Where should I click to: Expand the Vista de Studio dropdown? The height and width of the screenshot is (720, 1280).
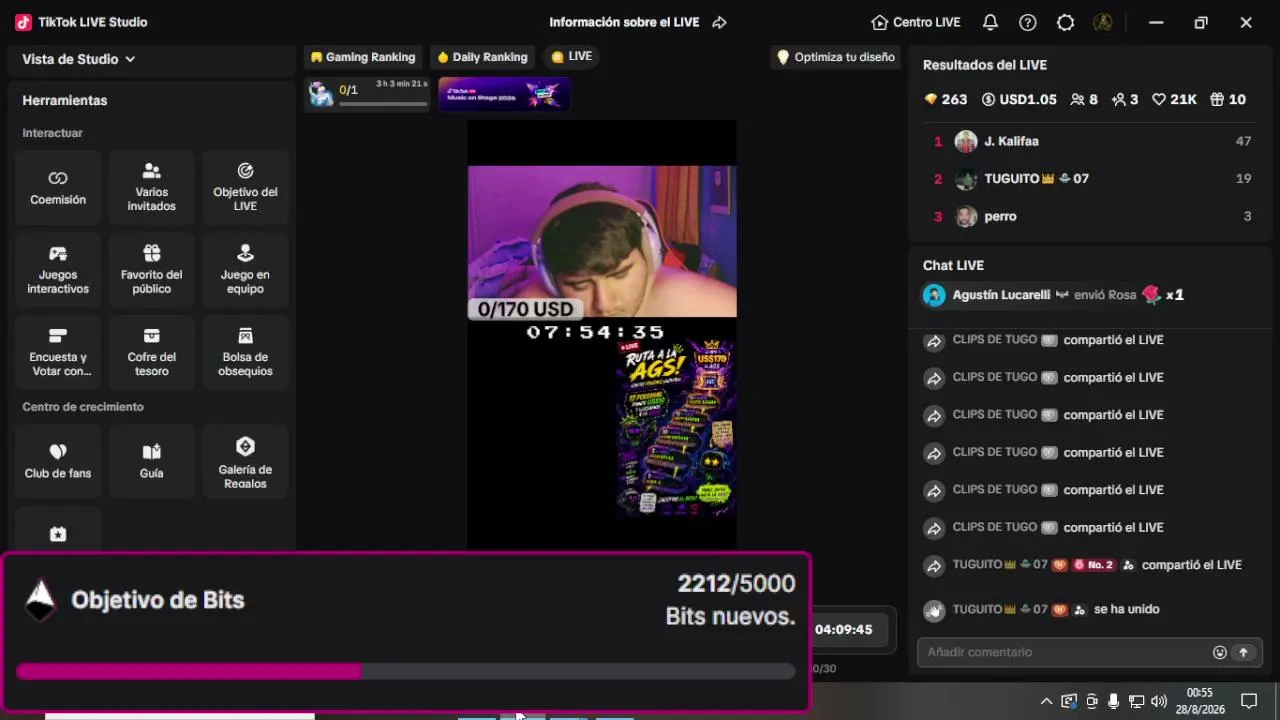tap(79, 59)
